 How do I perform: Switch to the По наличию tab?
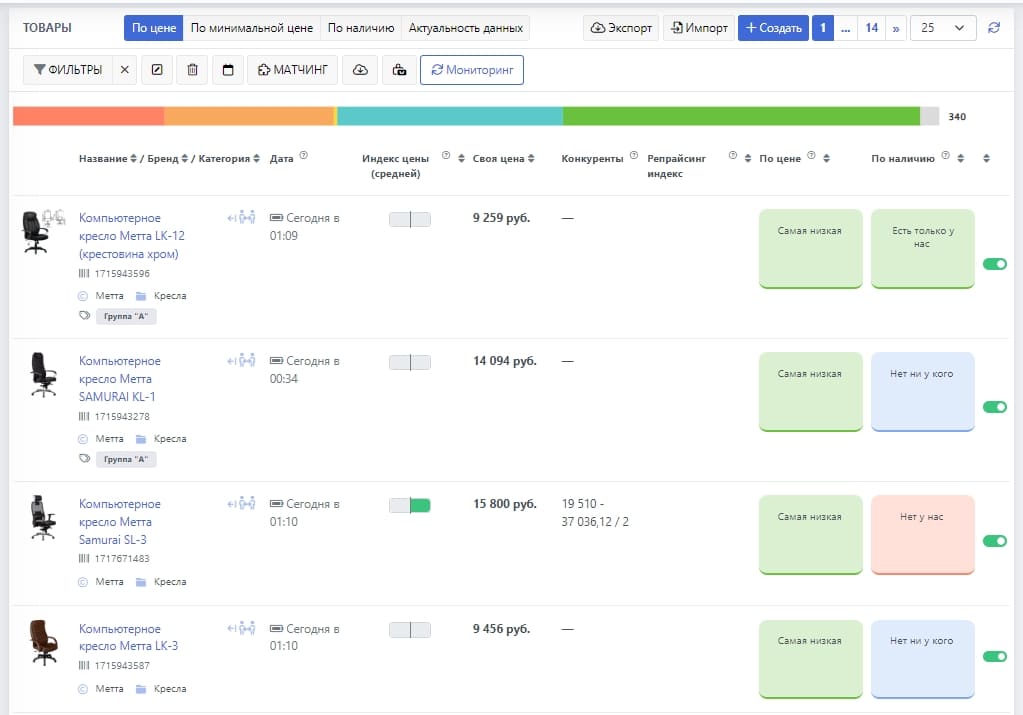[361, 28]
